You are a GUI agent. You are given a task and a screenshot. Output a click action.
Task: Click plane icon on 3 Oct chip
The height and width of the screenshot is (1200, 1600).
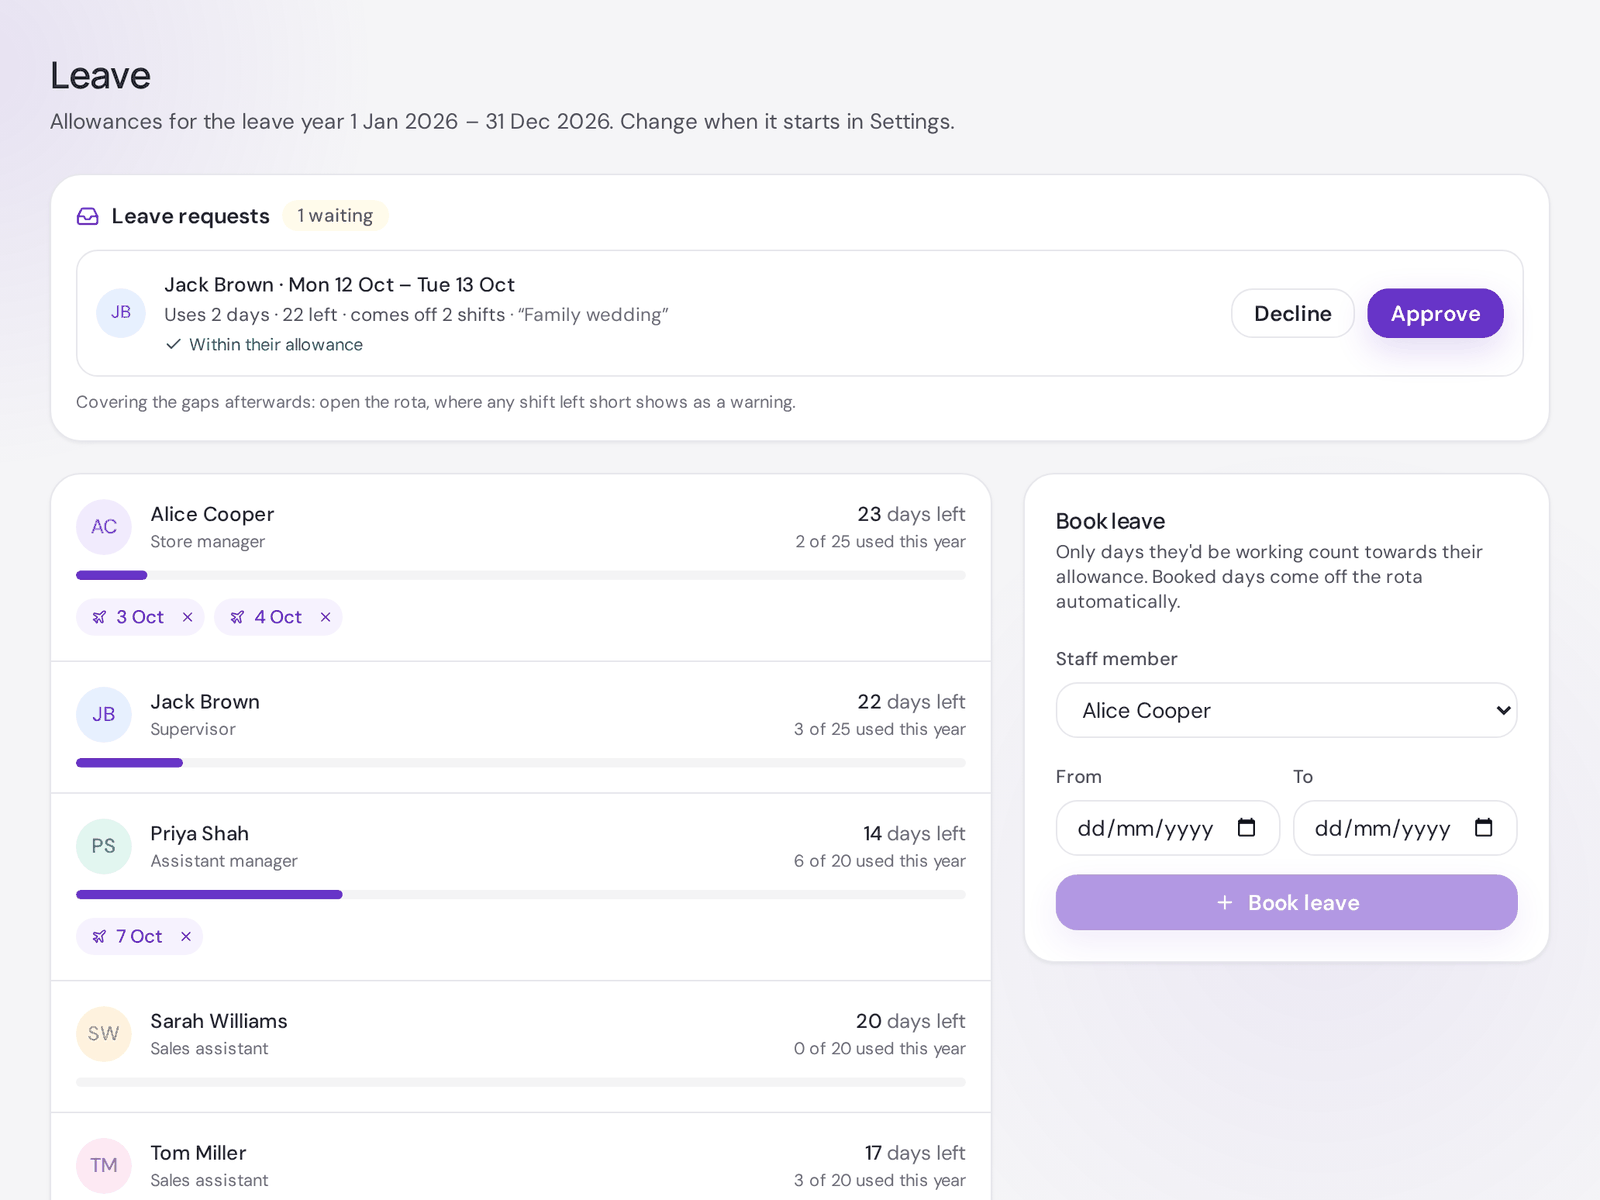pos(99,617)
